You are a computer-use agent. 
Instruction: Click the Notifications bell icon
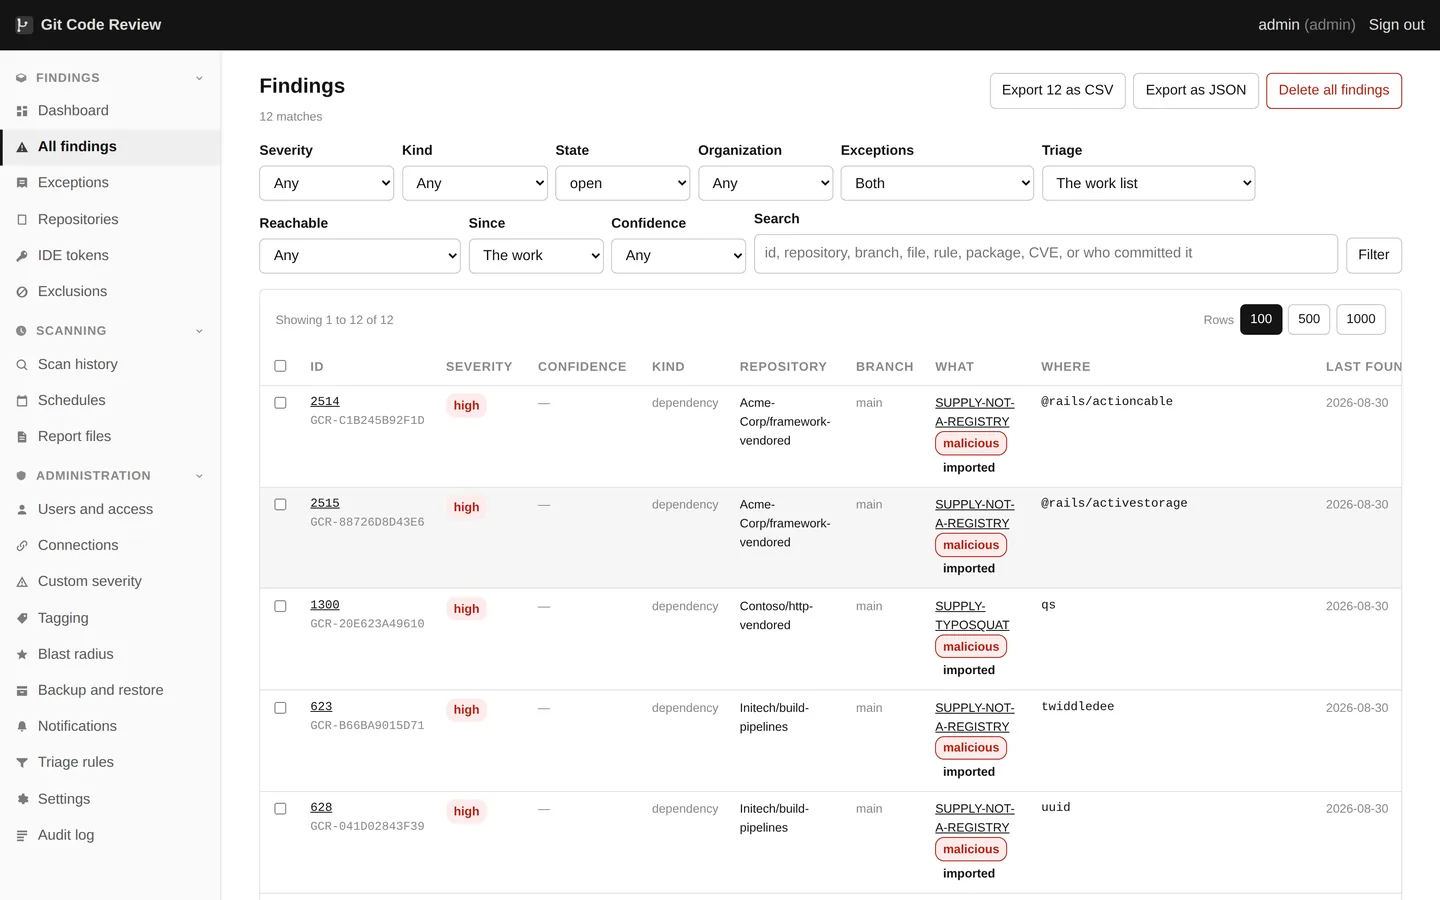click(22, 727)
